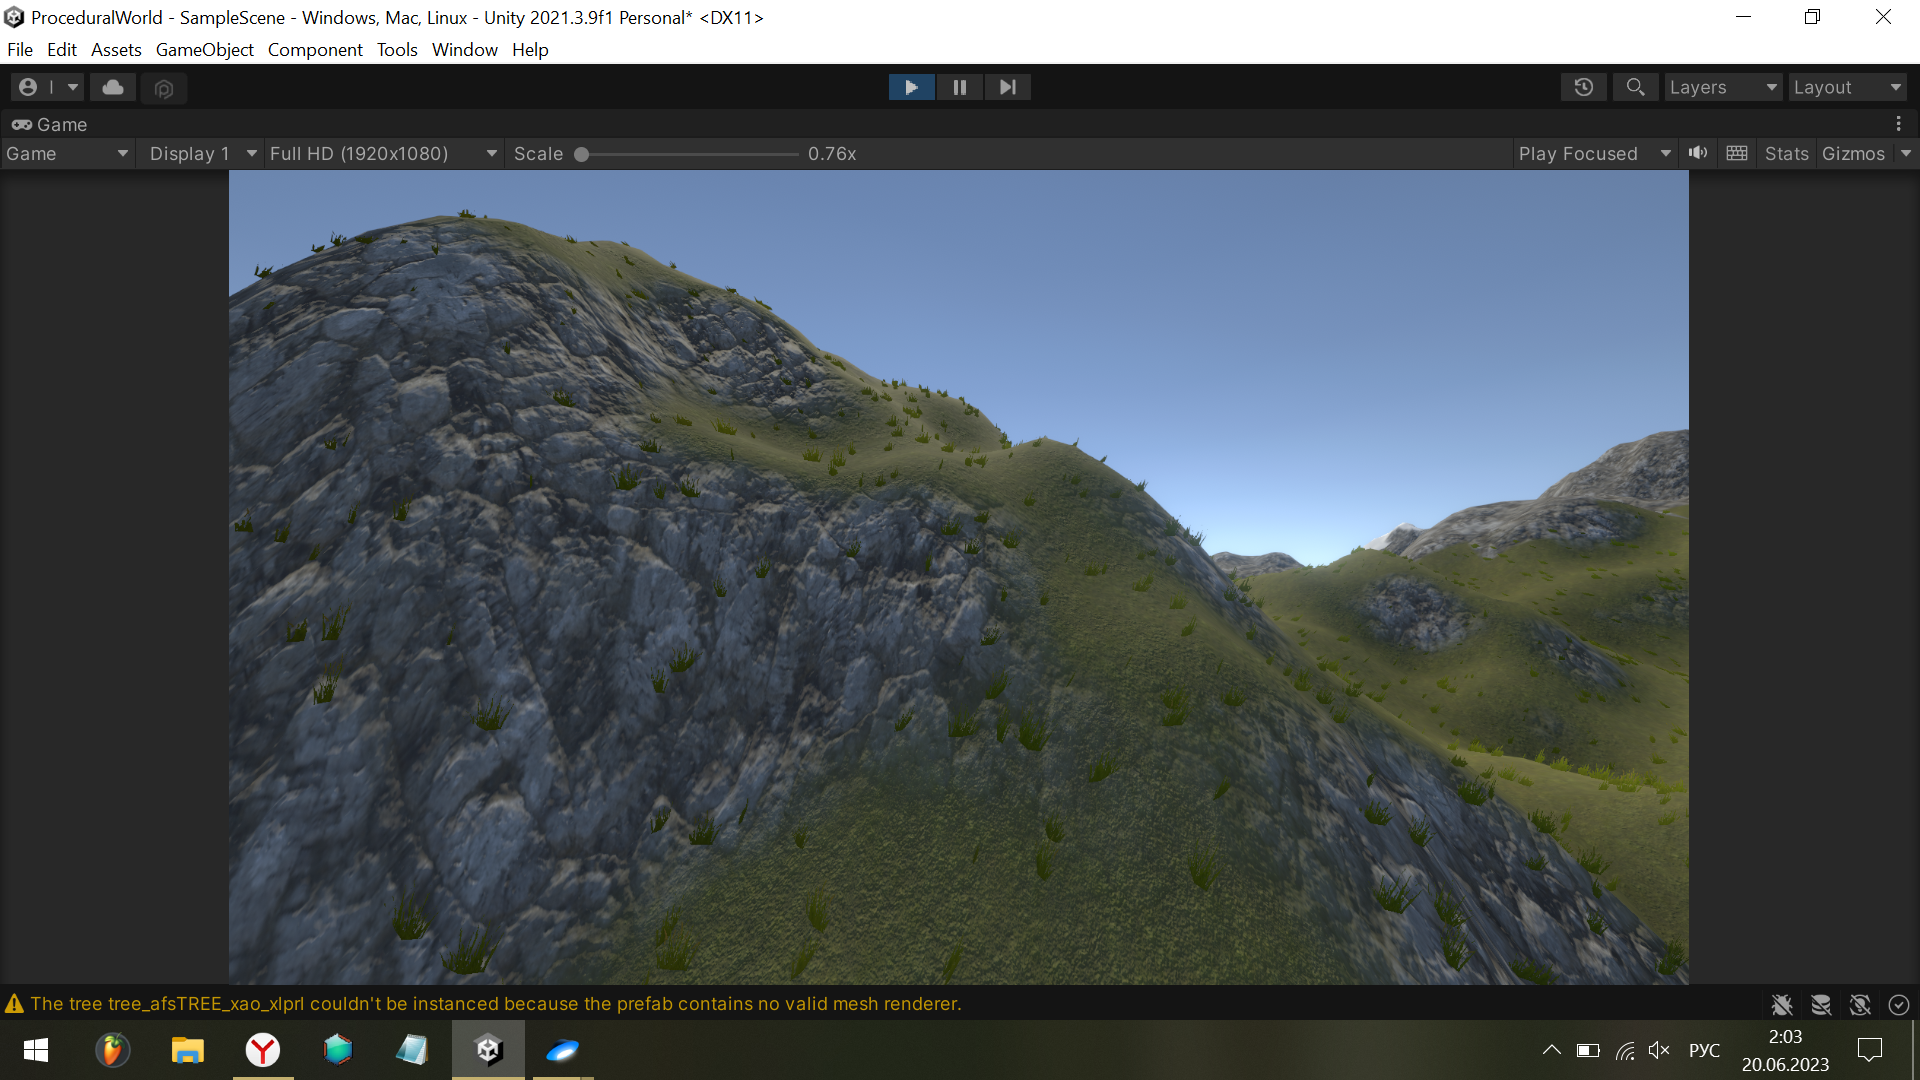The image size is (1920, 1080).
Task: Click the global search magnifier icon
Action: tap(1635, 88)
